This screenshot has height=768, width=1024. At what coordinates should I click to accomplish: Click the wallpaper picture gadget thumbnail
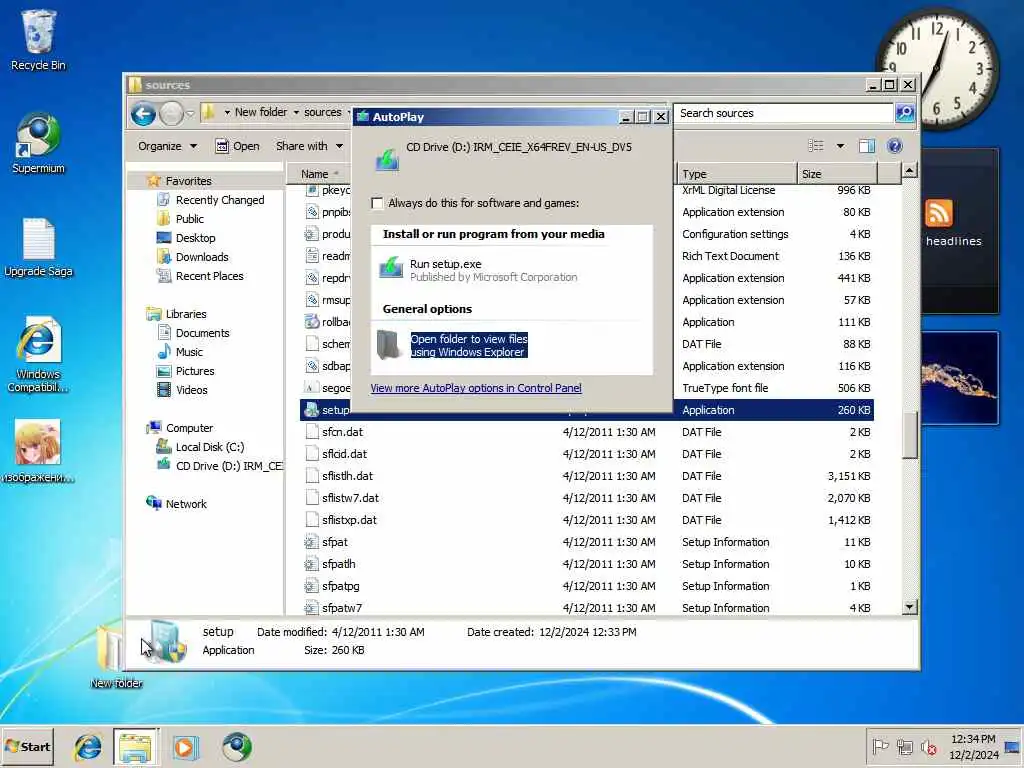959,378
